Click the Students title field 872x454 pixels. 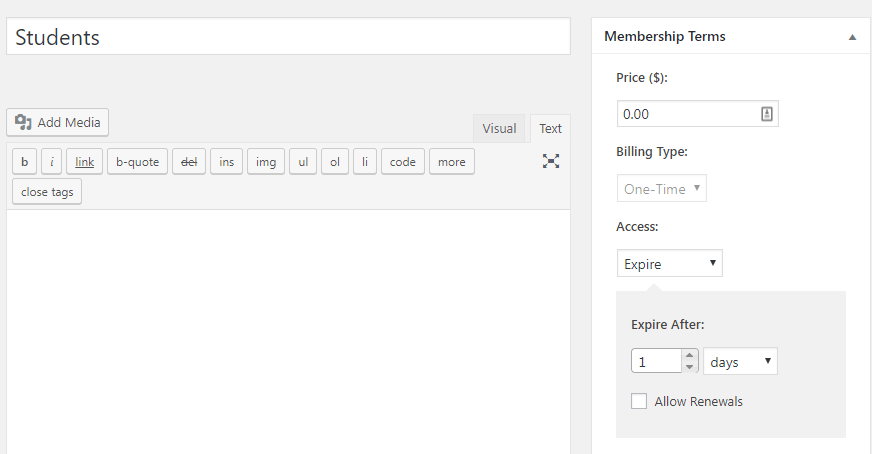click(x=288, y=37)
